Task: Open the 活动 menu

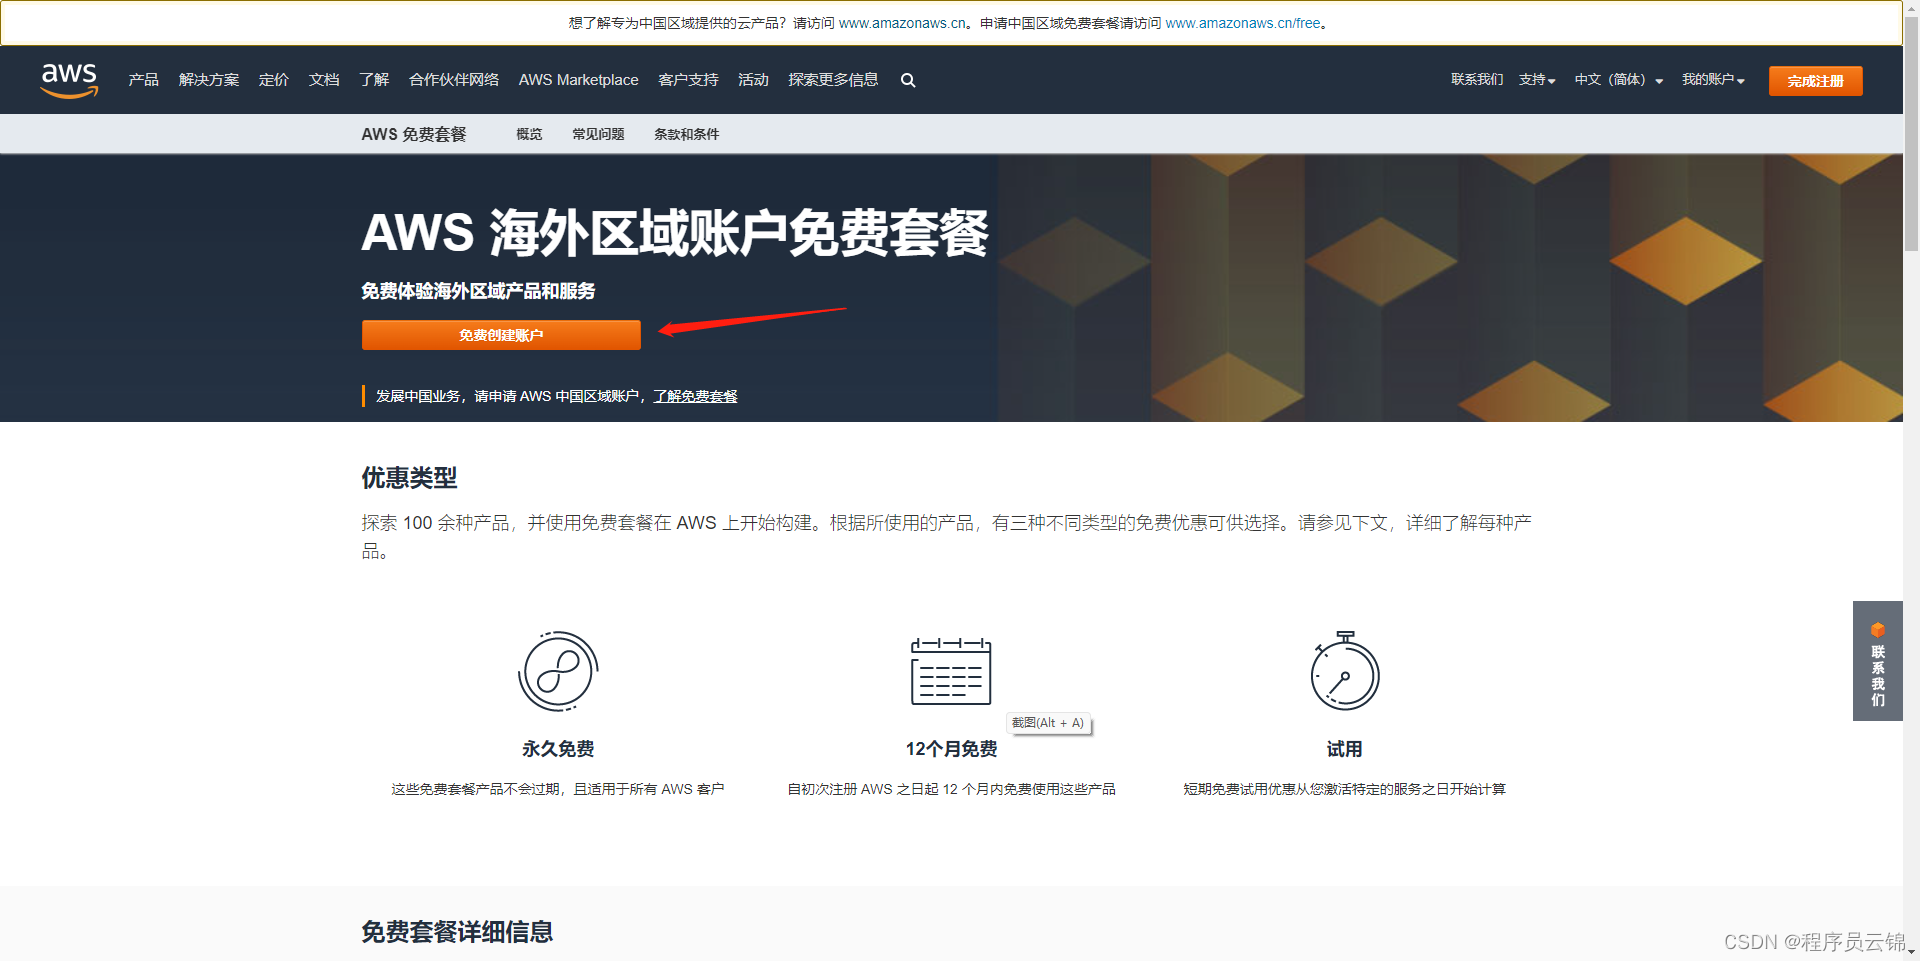Action: [753, 80]
